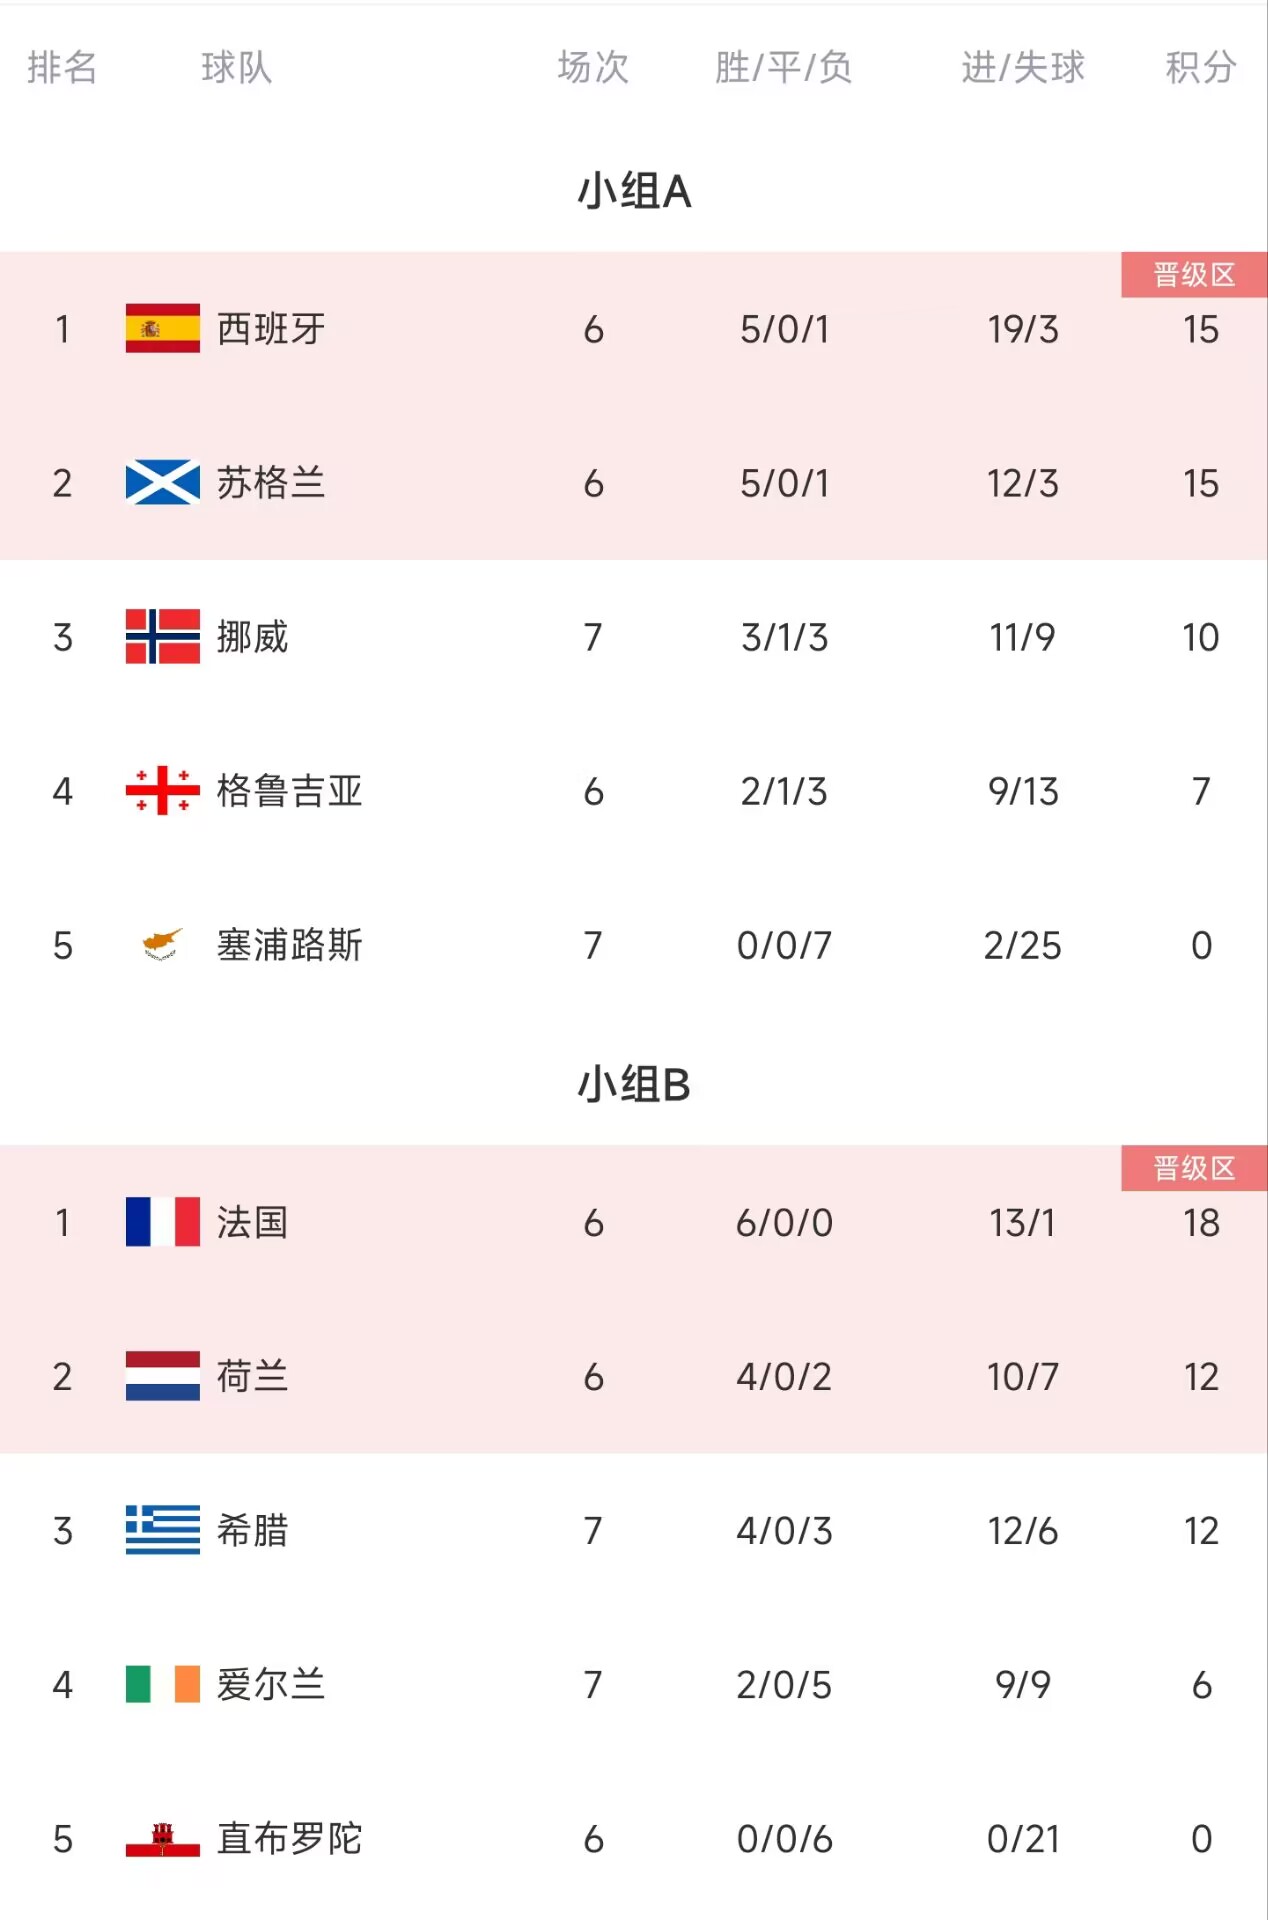Select the 法国 team name
Screen dimensions: 1268x1920
click(x=253, y=1222)
